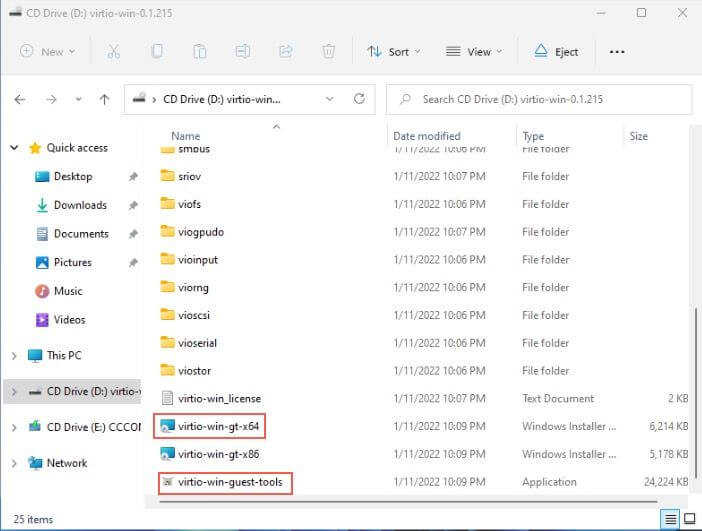Viewport: 702px width, 531px height.
Task: Open the New item menu
Action: tap(48, 51)
